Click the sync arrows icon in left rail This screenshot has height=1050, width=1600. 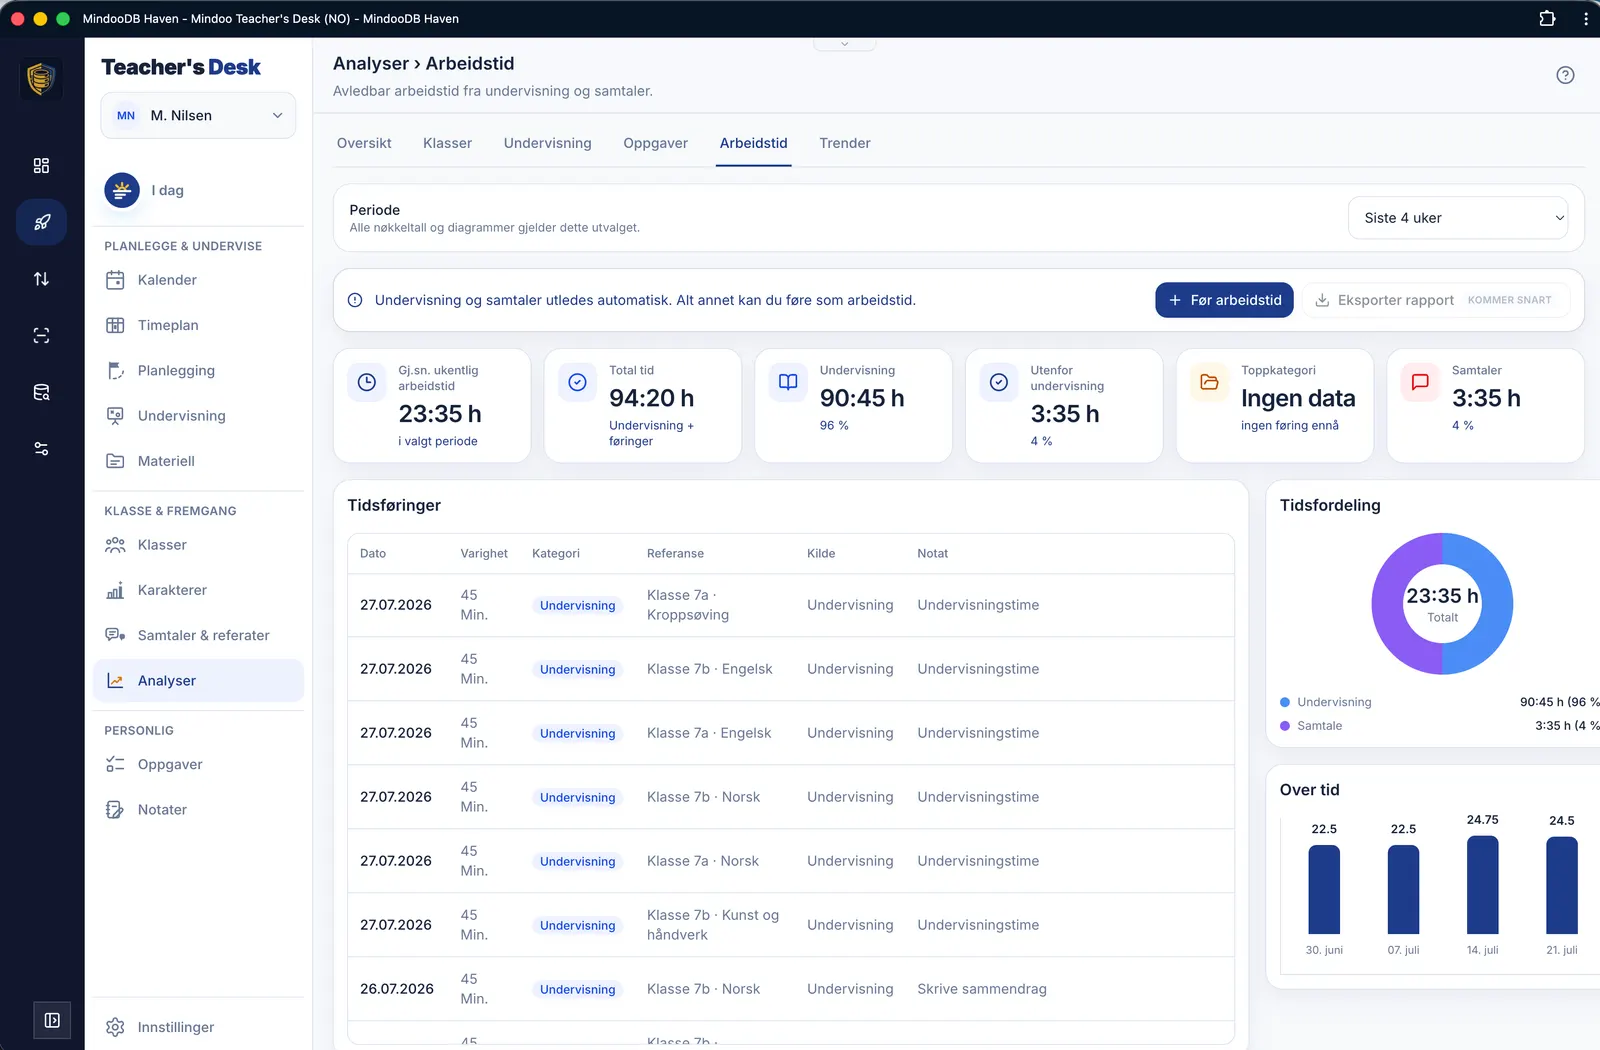[41, 279]
